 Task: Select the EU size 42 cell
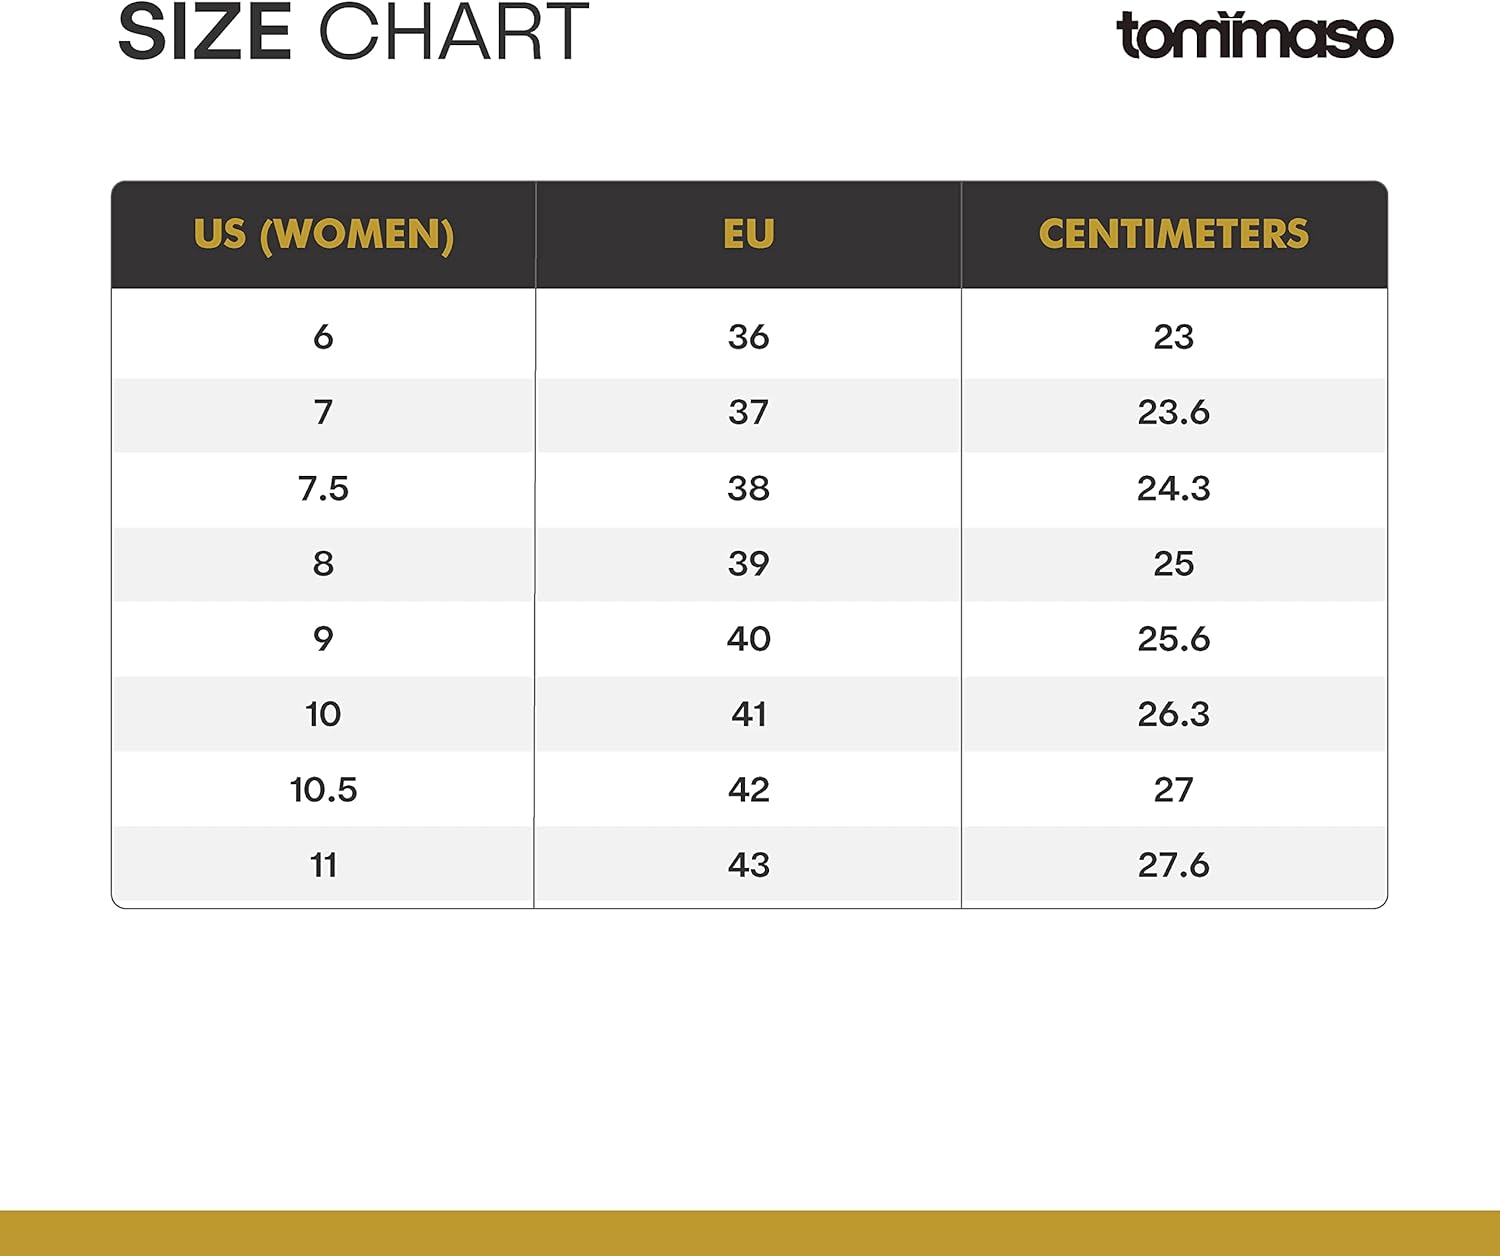click(x=749, y=790)
